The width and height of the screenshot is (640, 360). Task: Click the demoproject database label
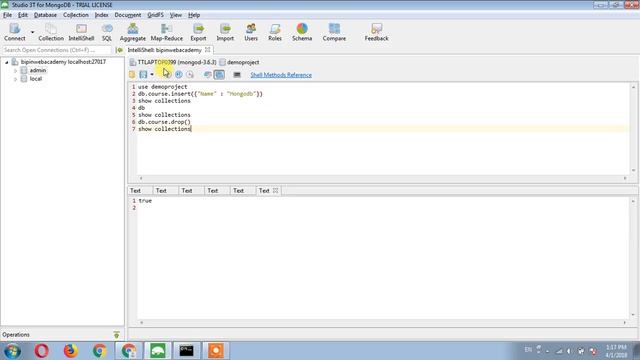coord(243,62)
